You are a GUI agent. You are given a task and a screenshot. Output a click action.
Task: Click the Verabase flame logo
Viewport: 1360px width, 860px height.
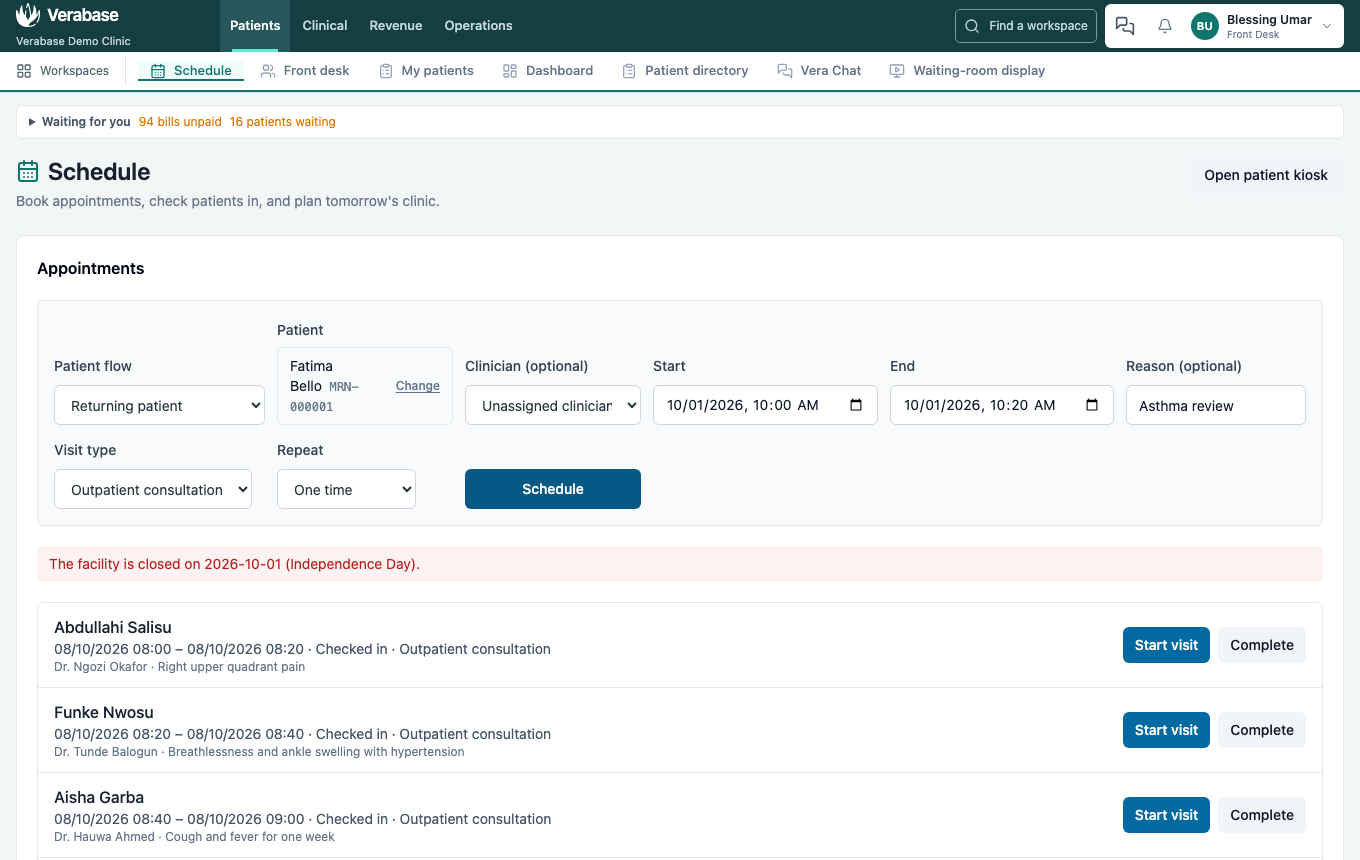(28, 15)
